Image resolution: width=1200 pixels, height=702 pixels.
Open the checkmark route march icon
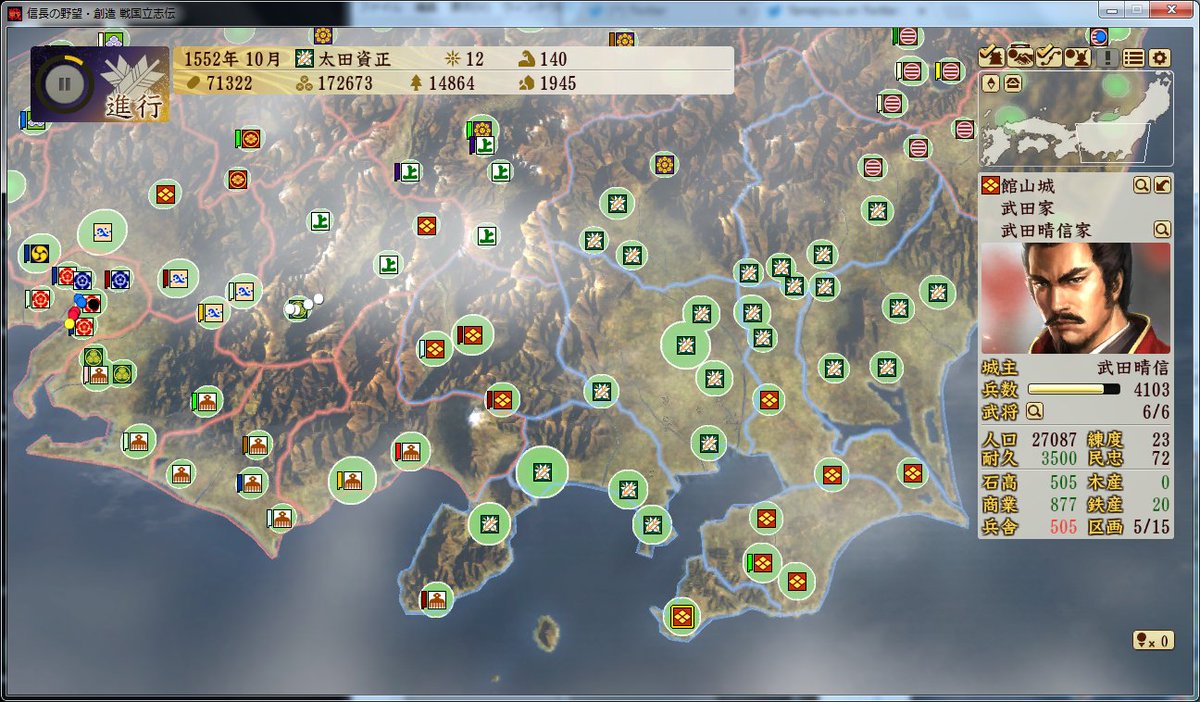coord(1047,56)
